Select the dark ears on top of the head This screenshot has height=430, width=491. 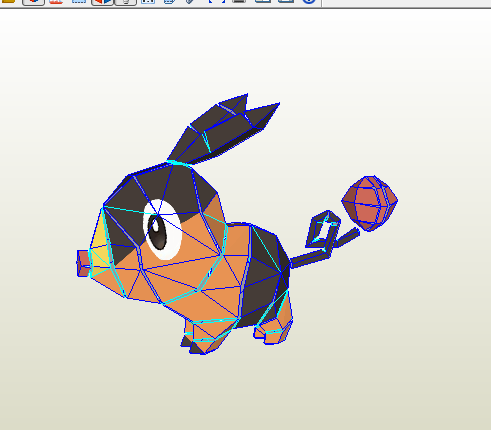click(223, 129)
